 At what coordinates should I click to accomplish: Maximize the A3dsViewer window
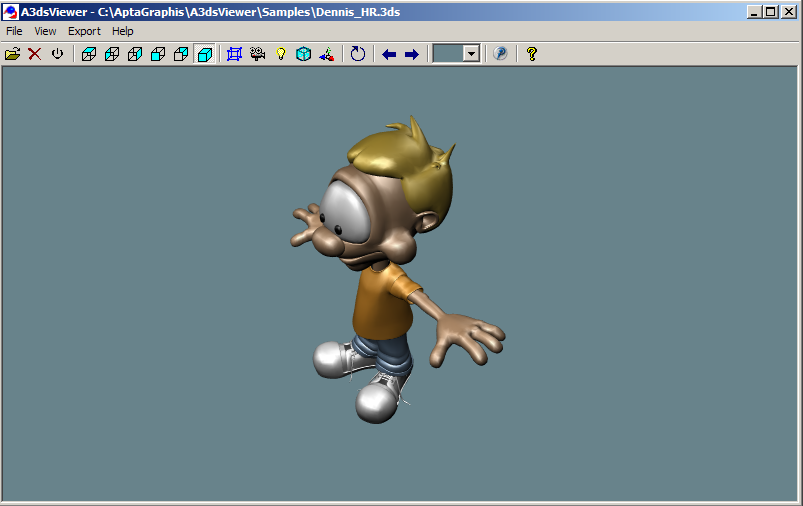[771, 12]
